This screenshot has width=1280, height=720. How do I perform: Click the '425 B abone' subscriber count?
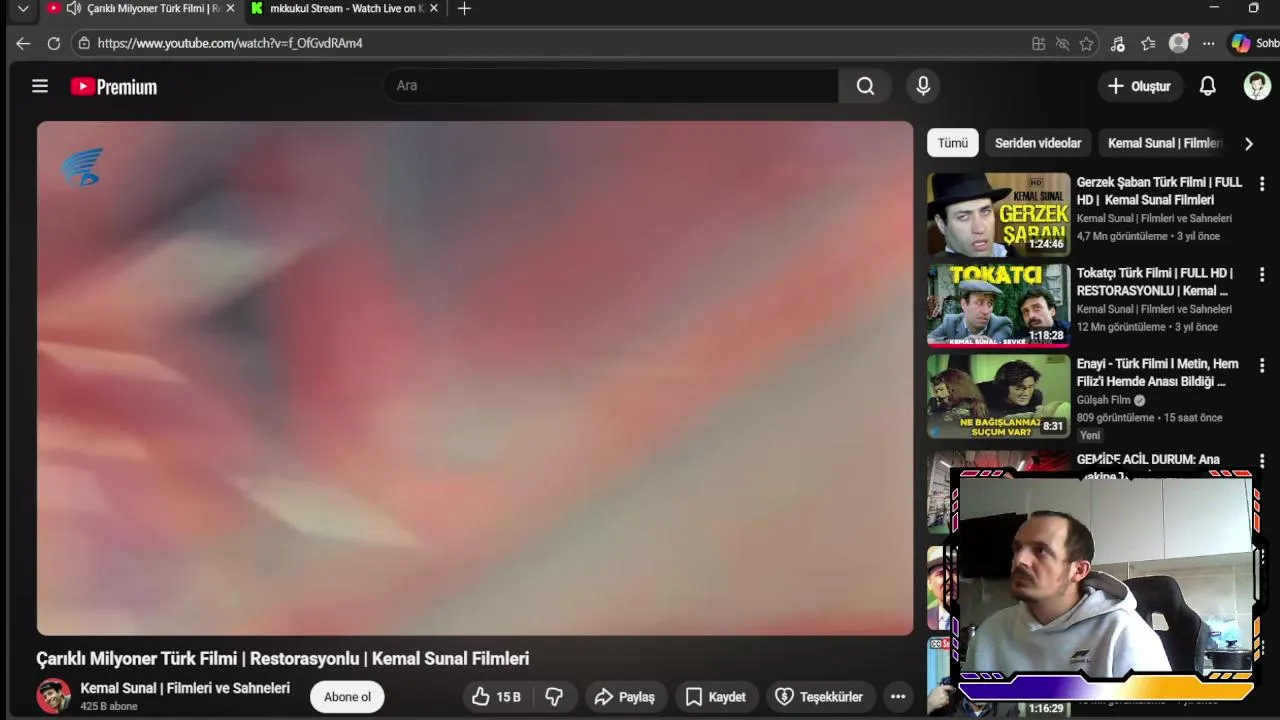[x=109, y=706]
